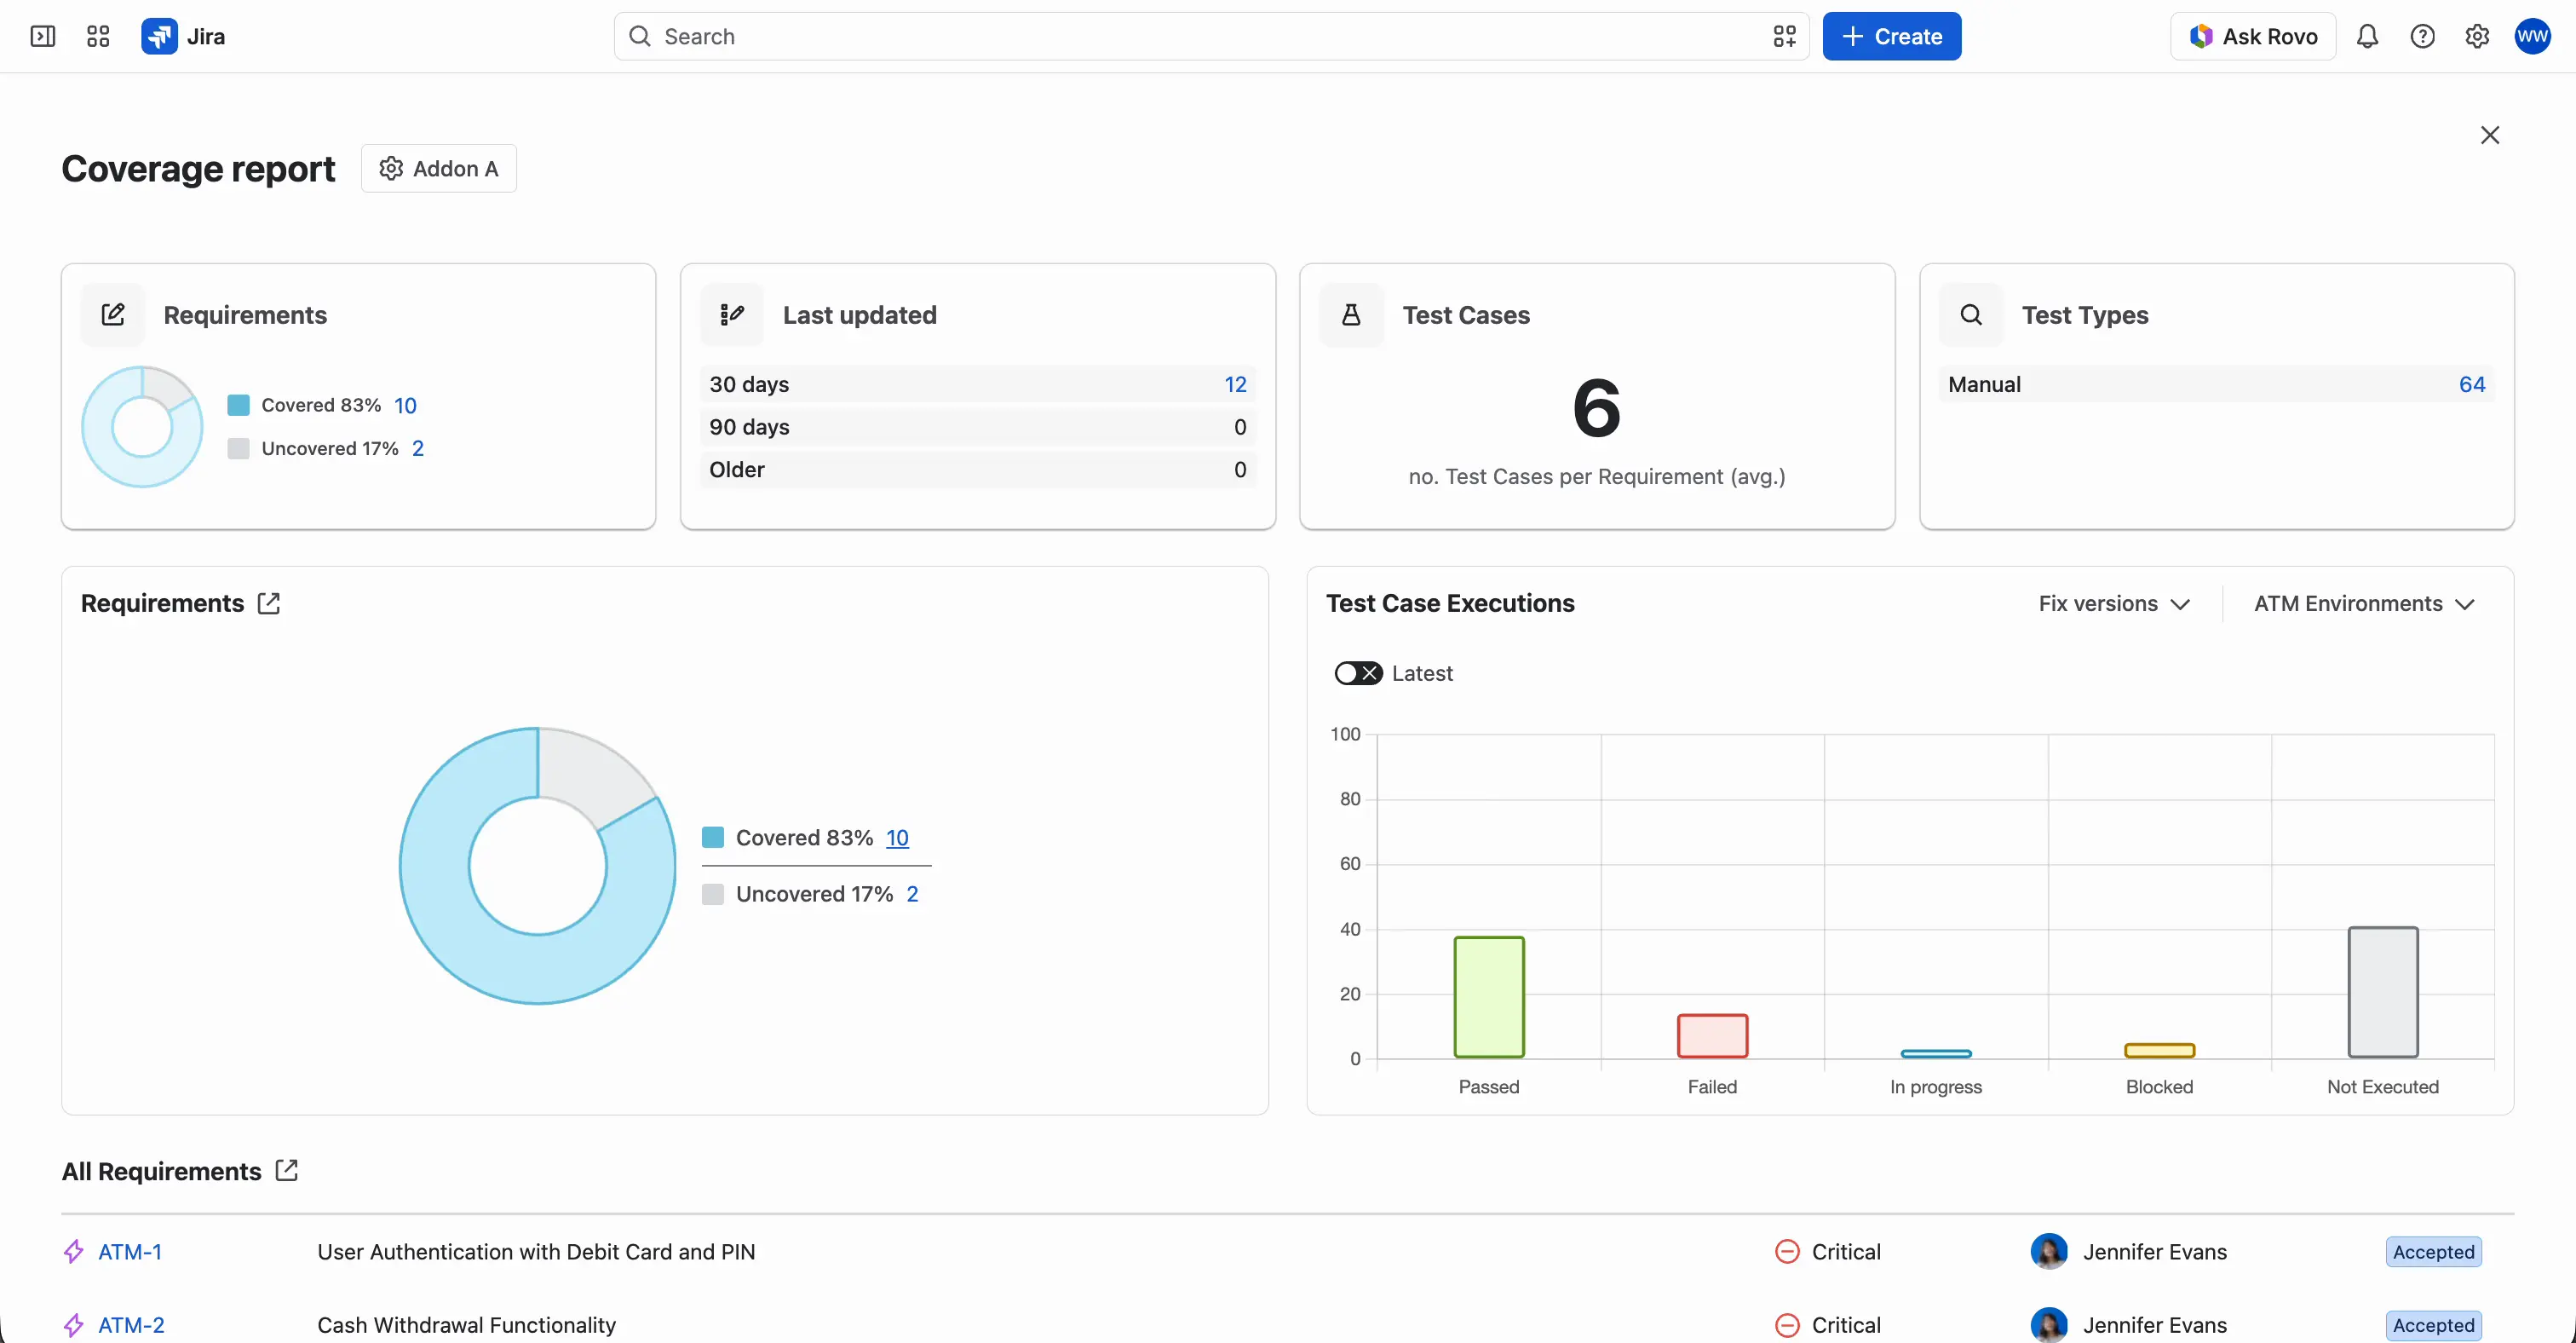The height and width of the screenshot is (1343, 2576).
Task: Click the Not Executed gray bar
Action: click(x=2383, y=992)
